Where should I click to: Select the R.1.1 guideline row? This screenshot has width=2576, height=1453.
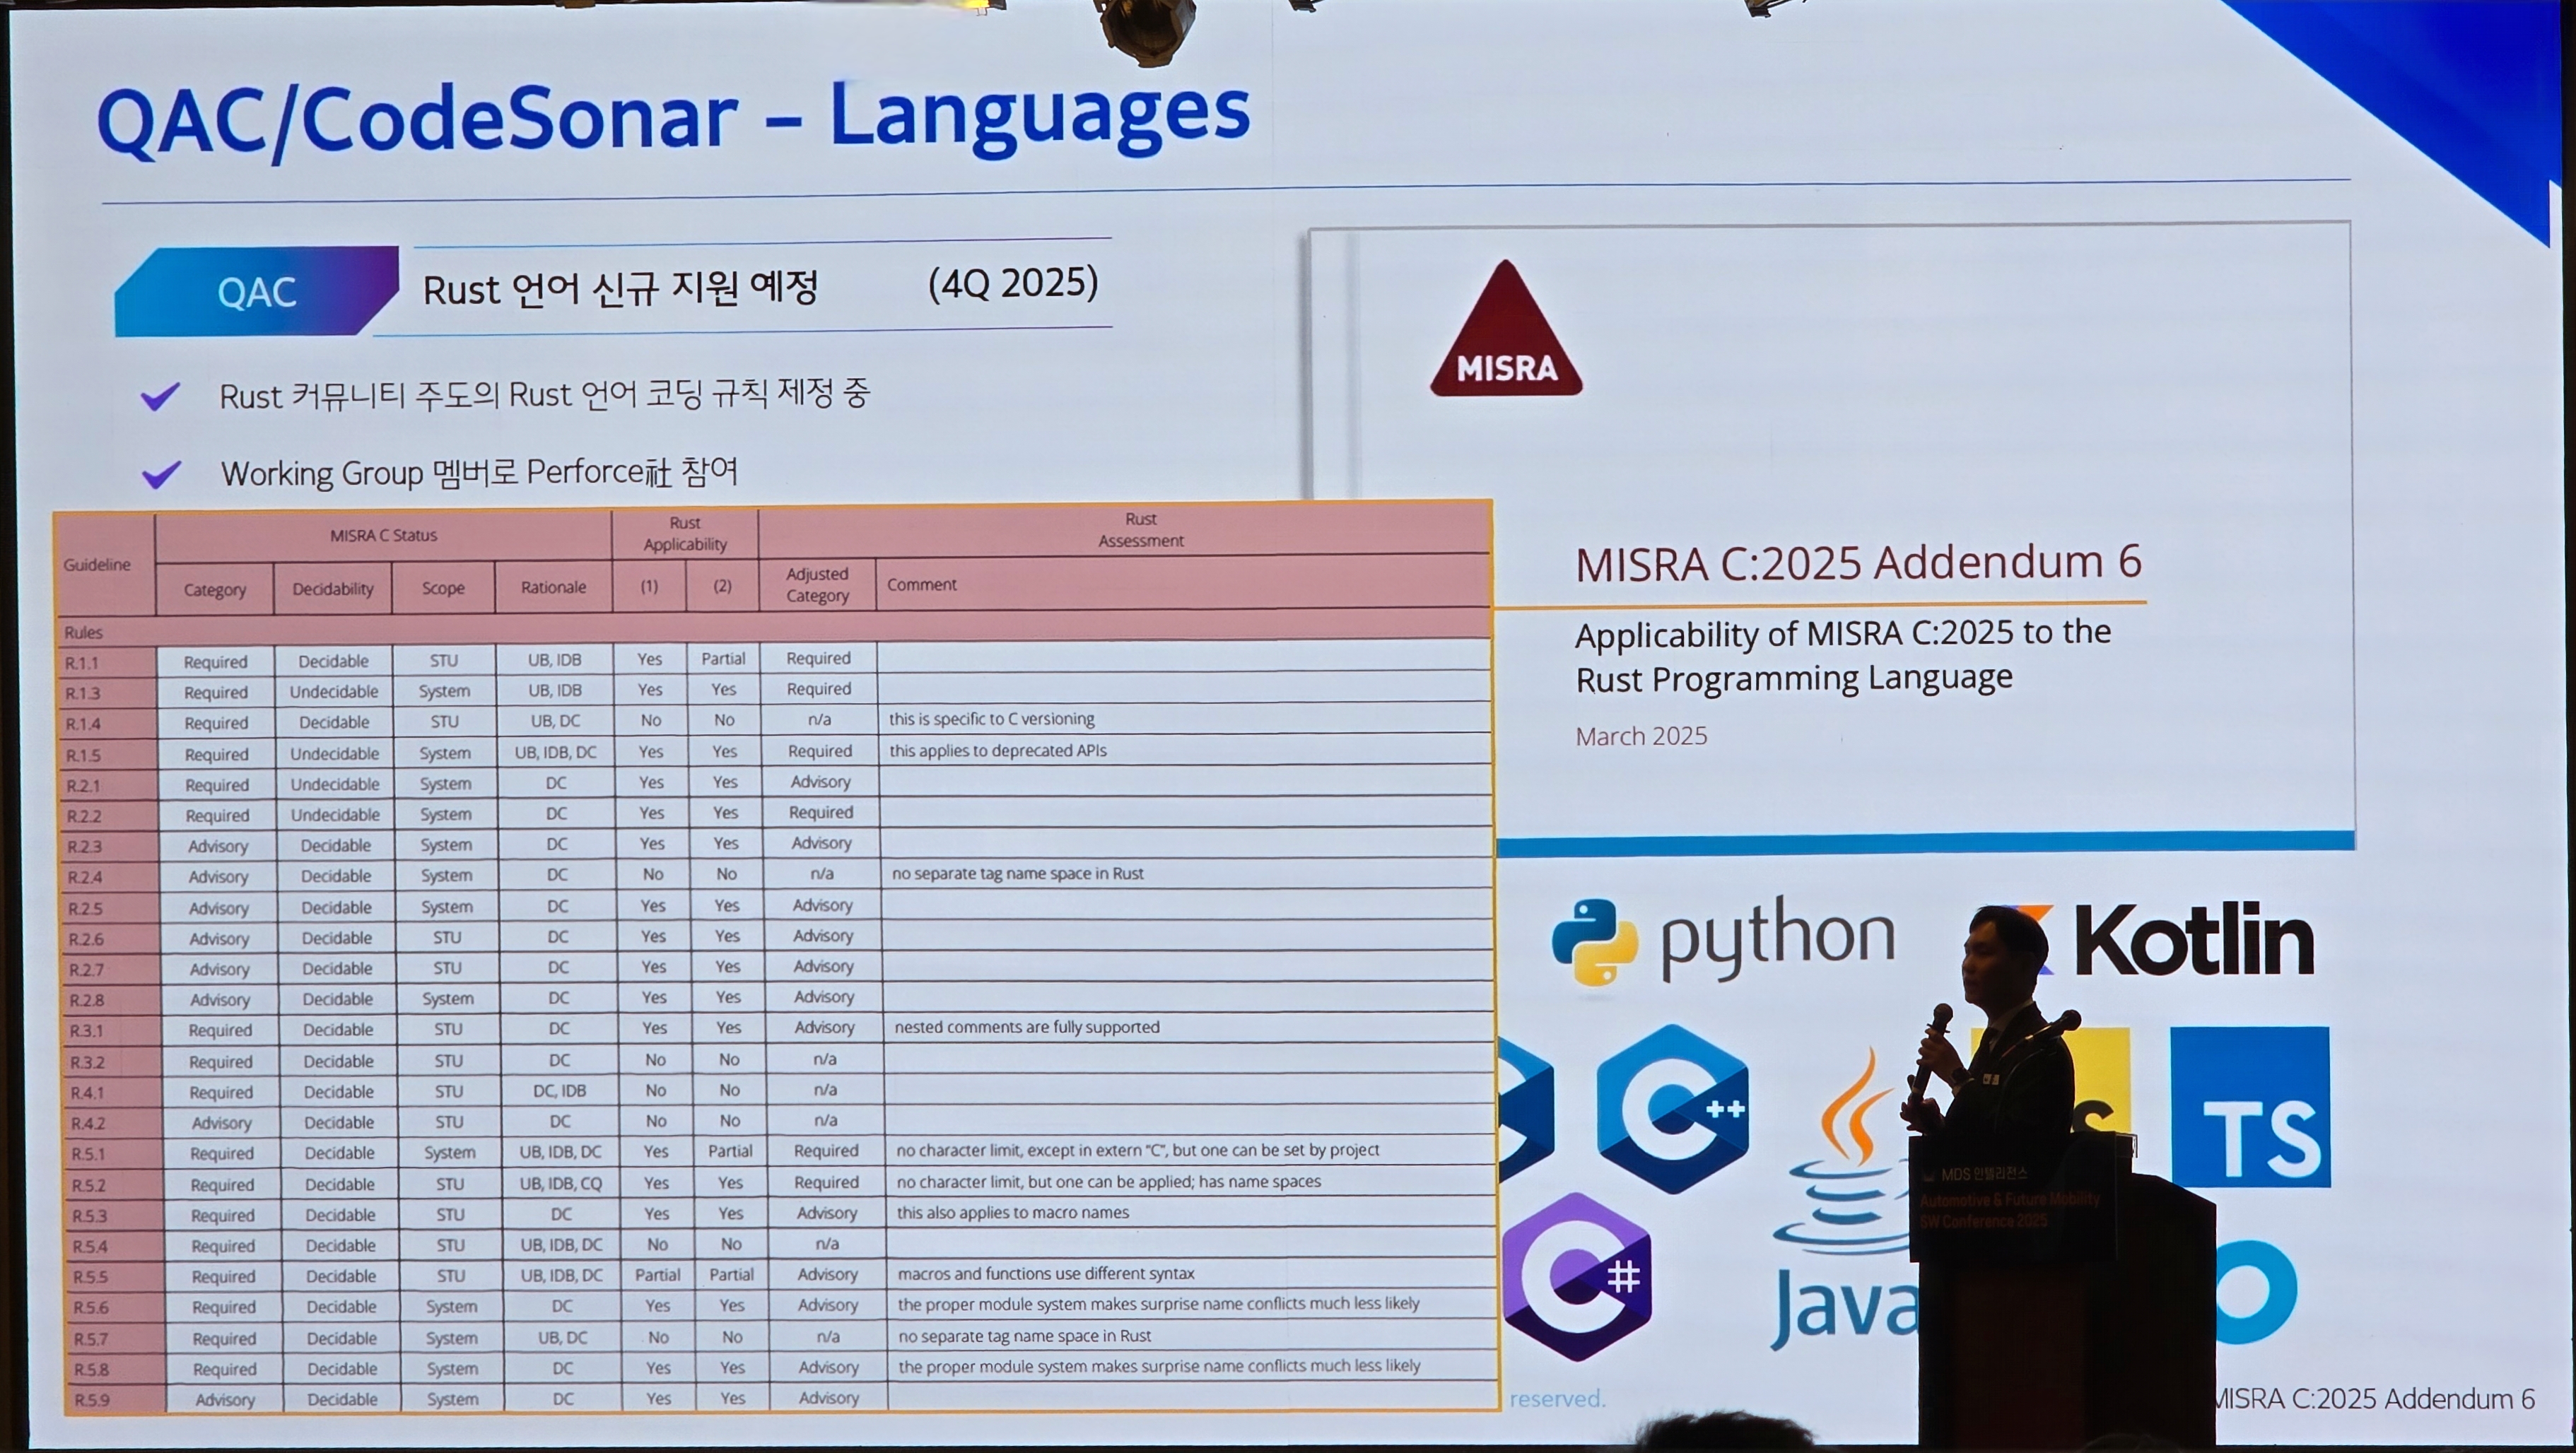tap(82, 663)
